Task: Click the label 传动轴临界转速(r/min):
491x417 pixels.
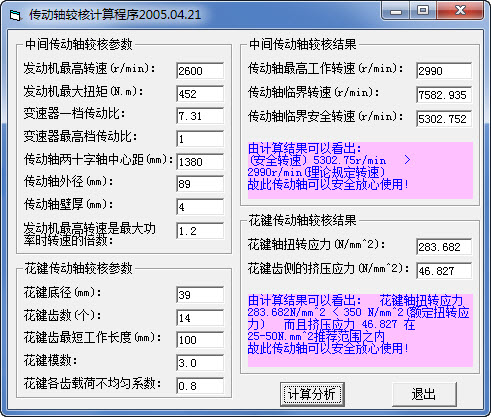Action: [x=314, y=92]
